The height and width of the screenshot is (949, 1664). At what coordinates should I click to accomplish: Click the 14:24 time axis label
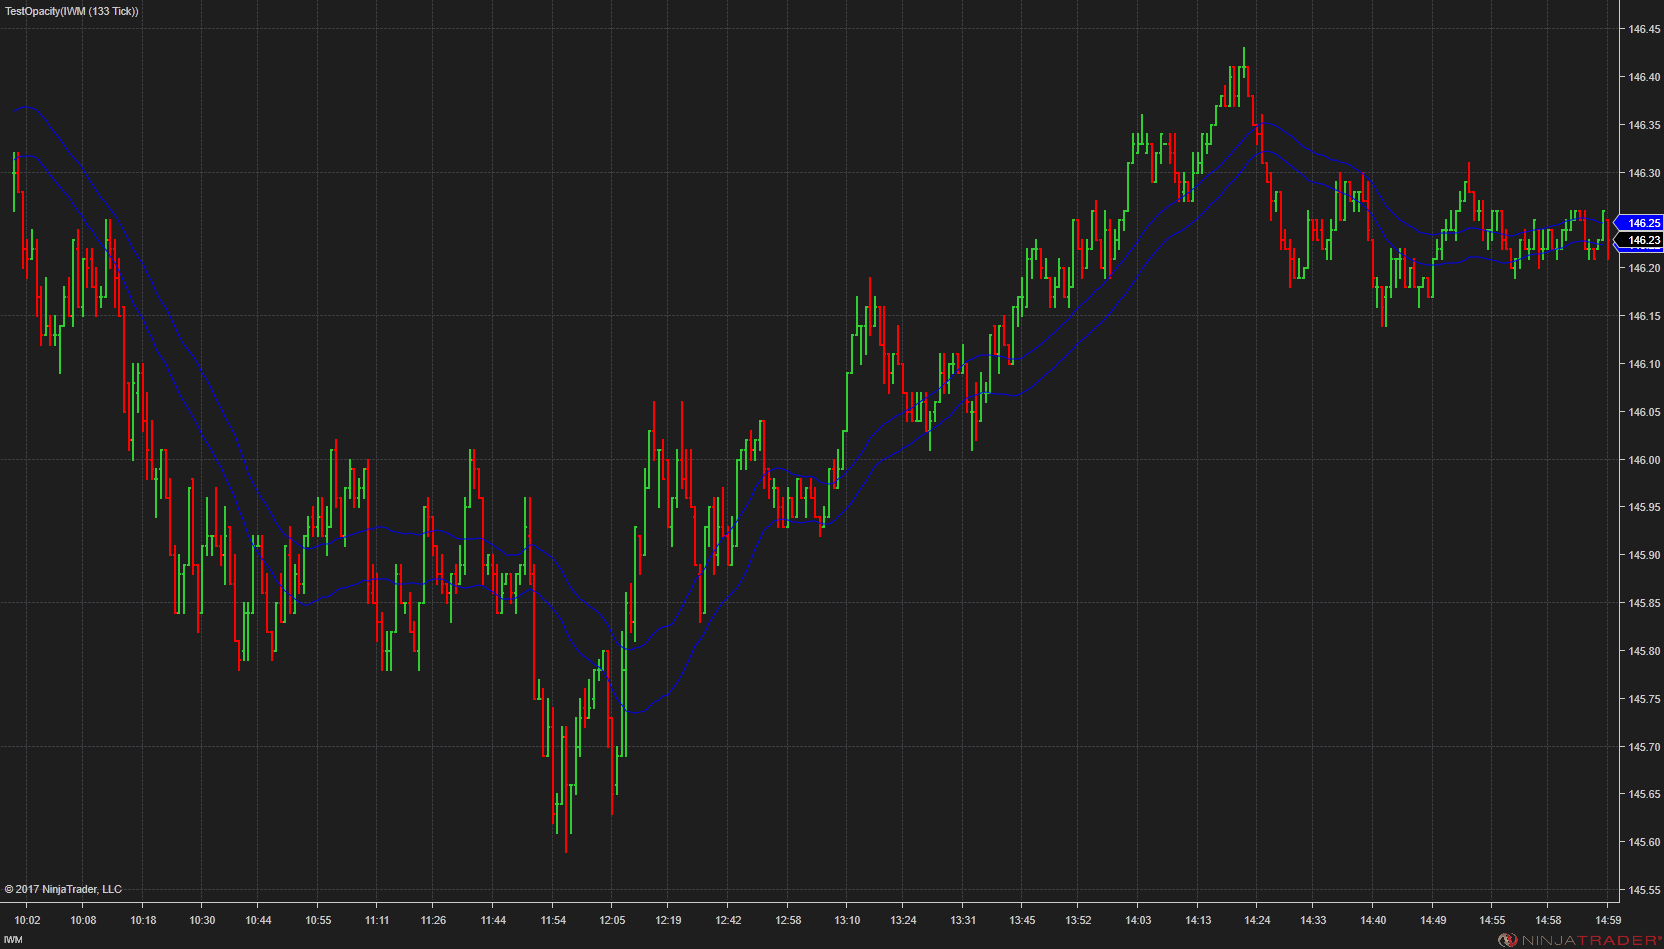click(1257, 920)
